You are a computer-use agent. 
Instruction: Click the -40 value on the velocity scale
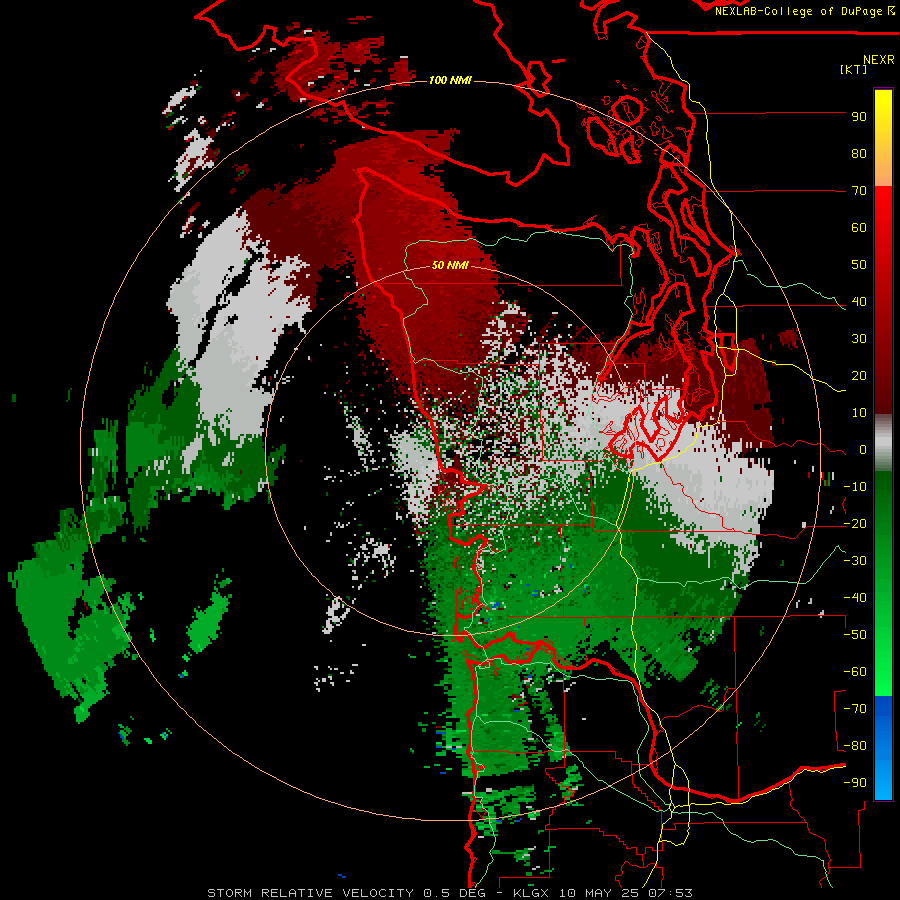click(x=855, y=598)
